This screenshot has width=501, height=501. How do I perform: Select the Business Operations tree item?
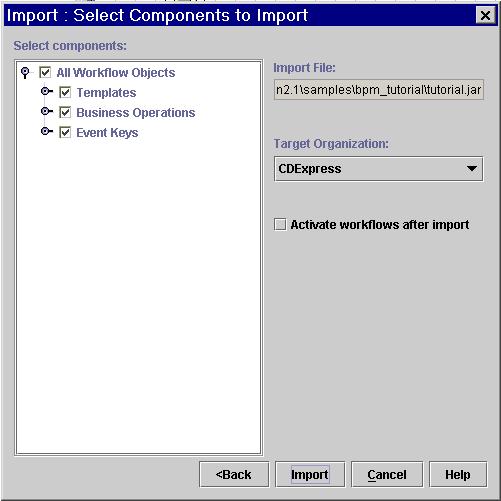point(136,113)
